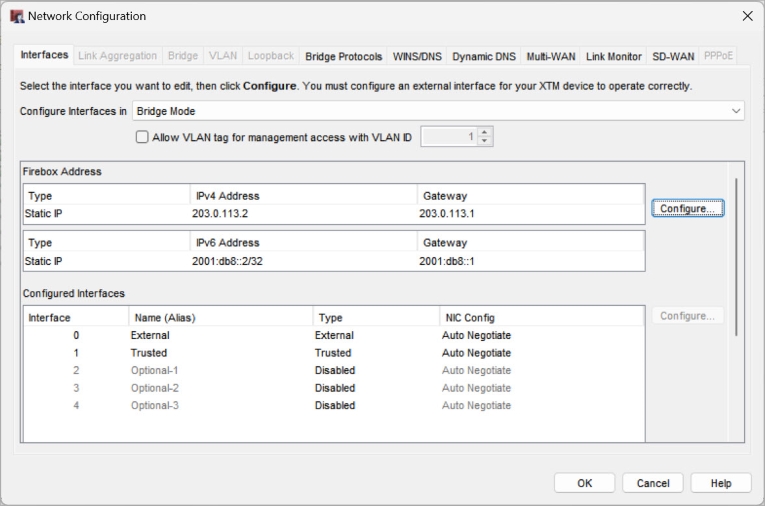Open Help for network configuration
The width and height of the screenshot is (765, 506).
pyautogui.click(x=721, y=483)
